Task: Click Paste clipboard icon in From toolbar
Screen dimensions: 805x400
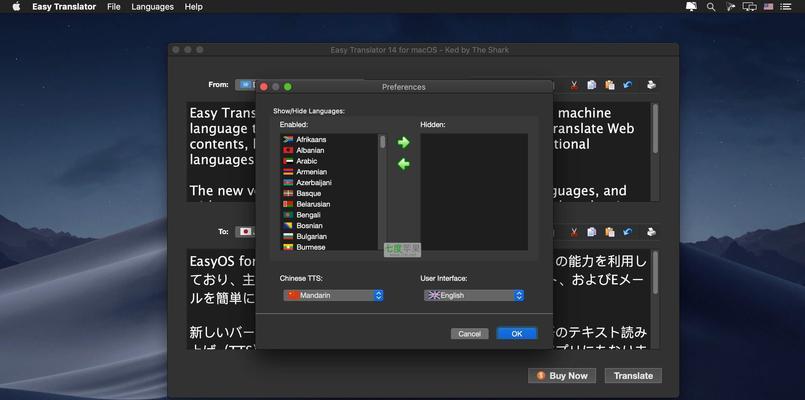Action: coord(609,85)
